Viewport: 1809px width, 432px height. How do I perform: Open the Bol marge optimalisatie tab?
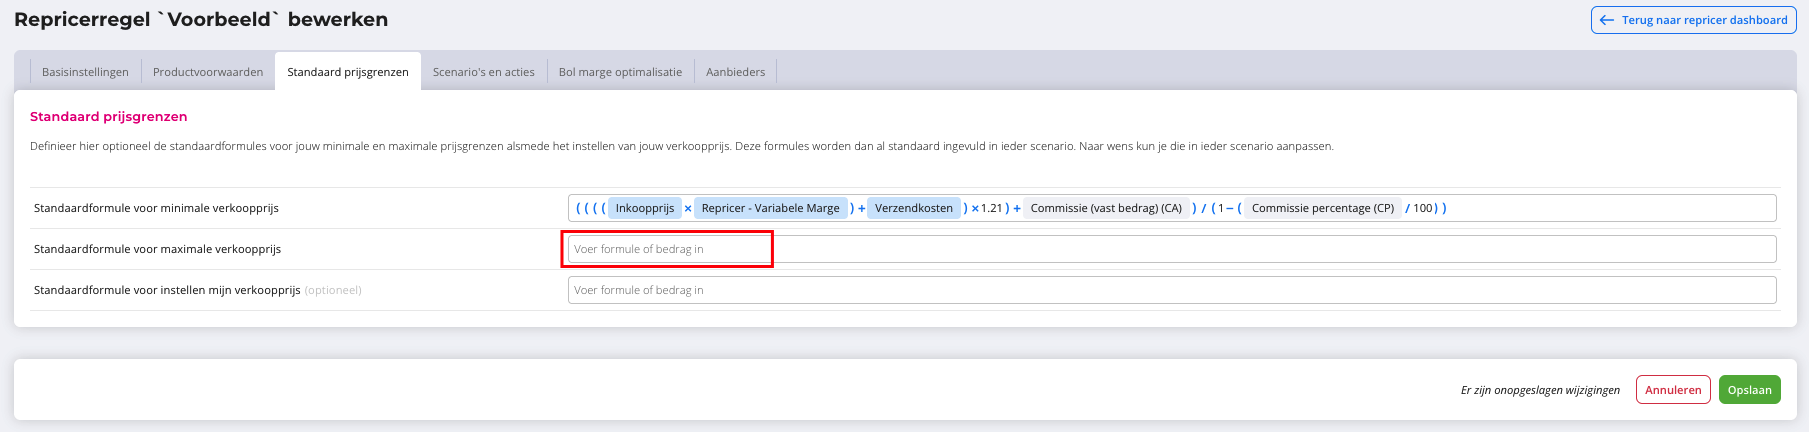tap(620, 72)
